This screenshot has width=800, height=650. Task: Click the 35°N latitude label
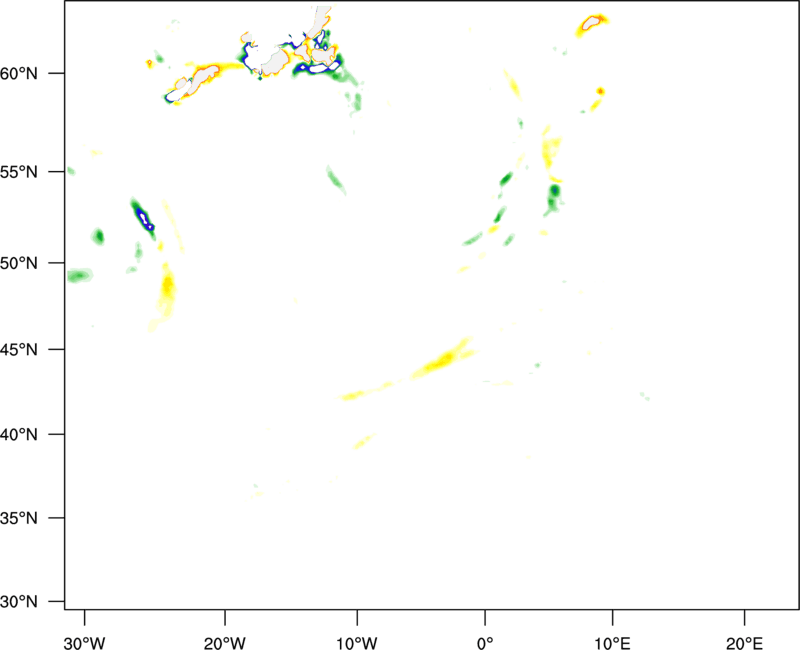coord(19,518)
